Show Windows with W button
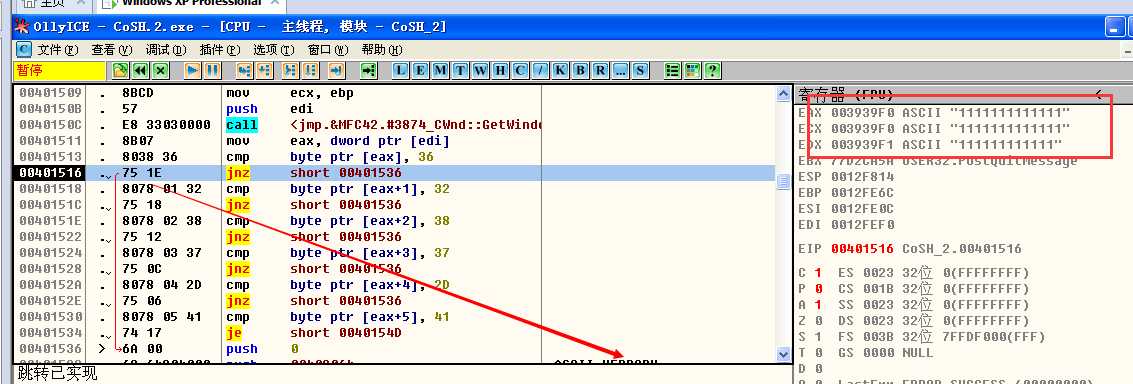This screenshot has width=1133, height=384. pyautogui.click(x=481, y=70)
